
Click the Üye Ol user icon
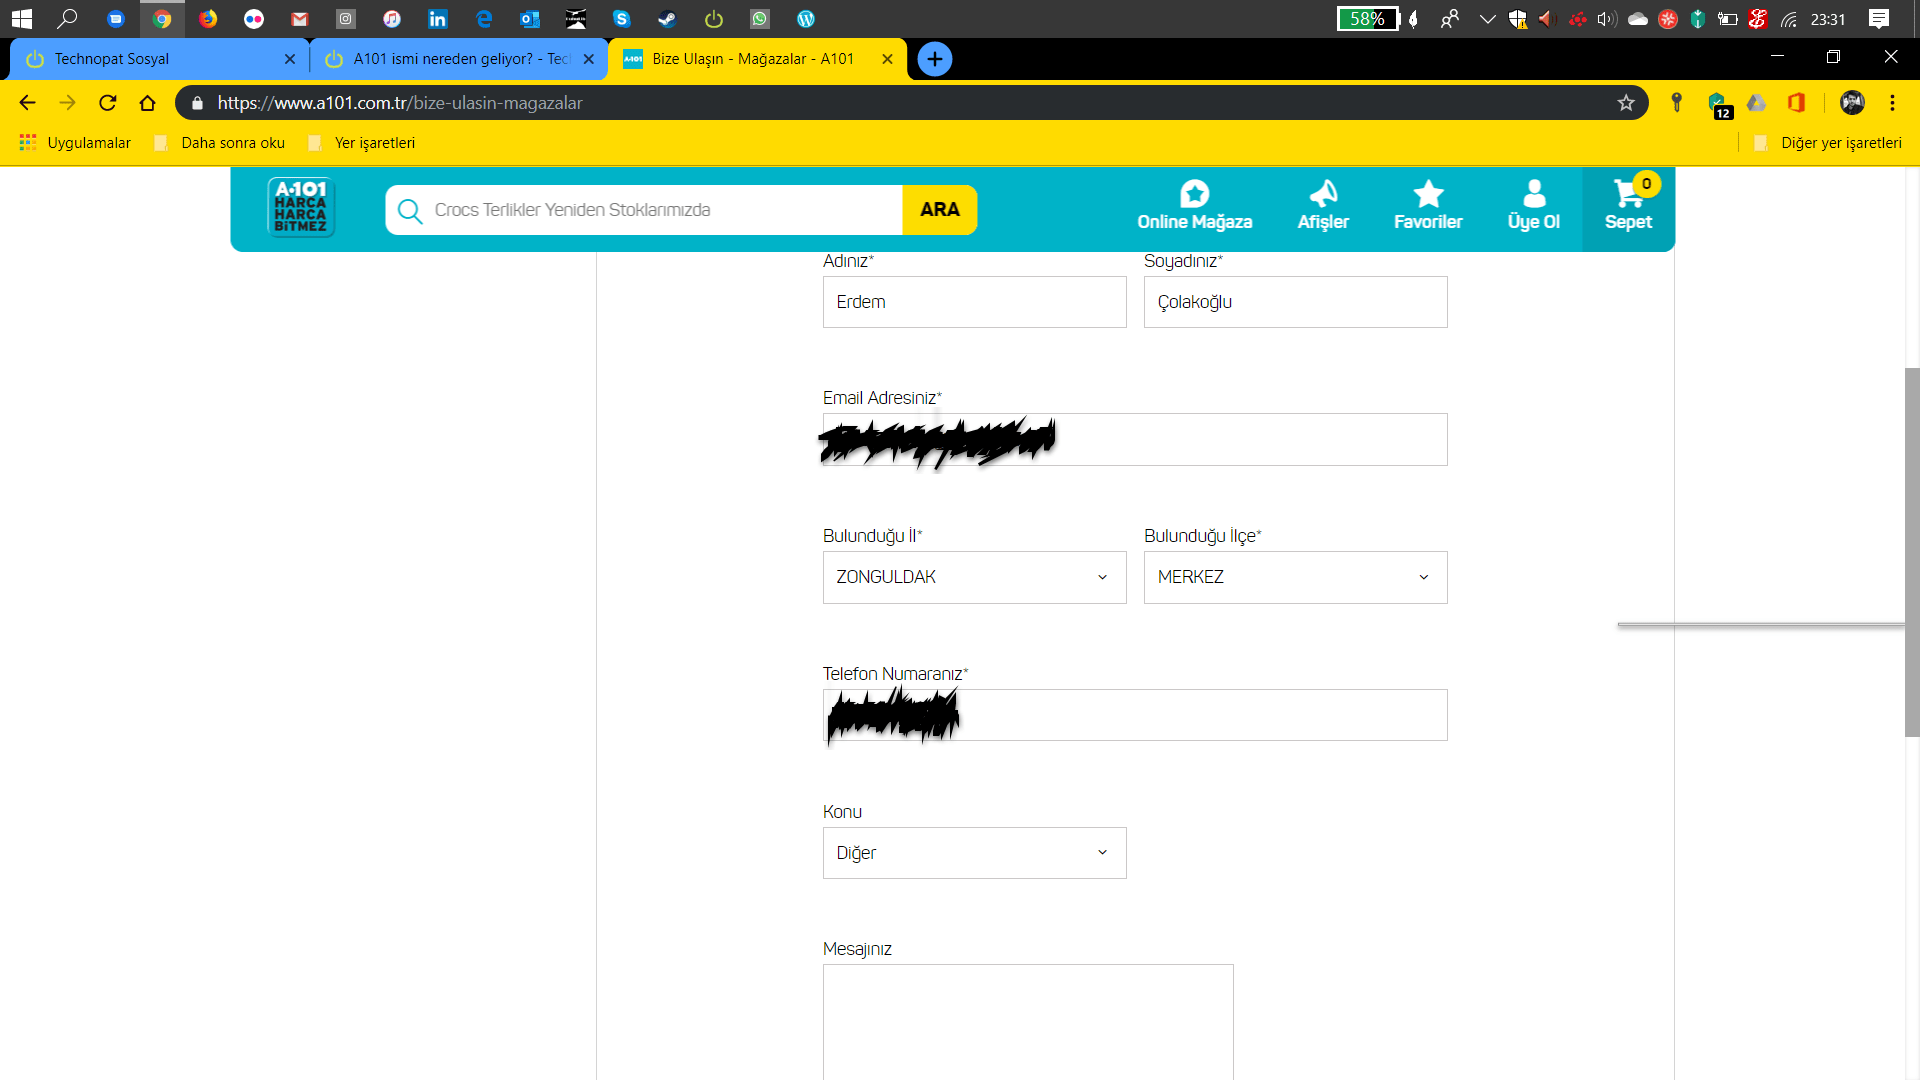[1533, 194]
